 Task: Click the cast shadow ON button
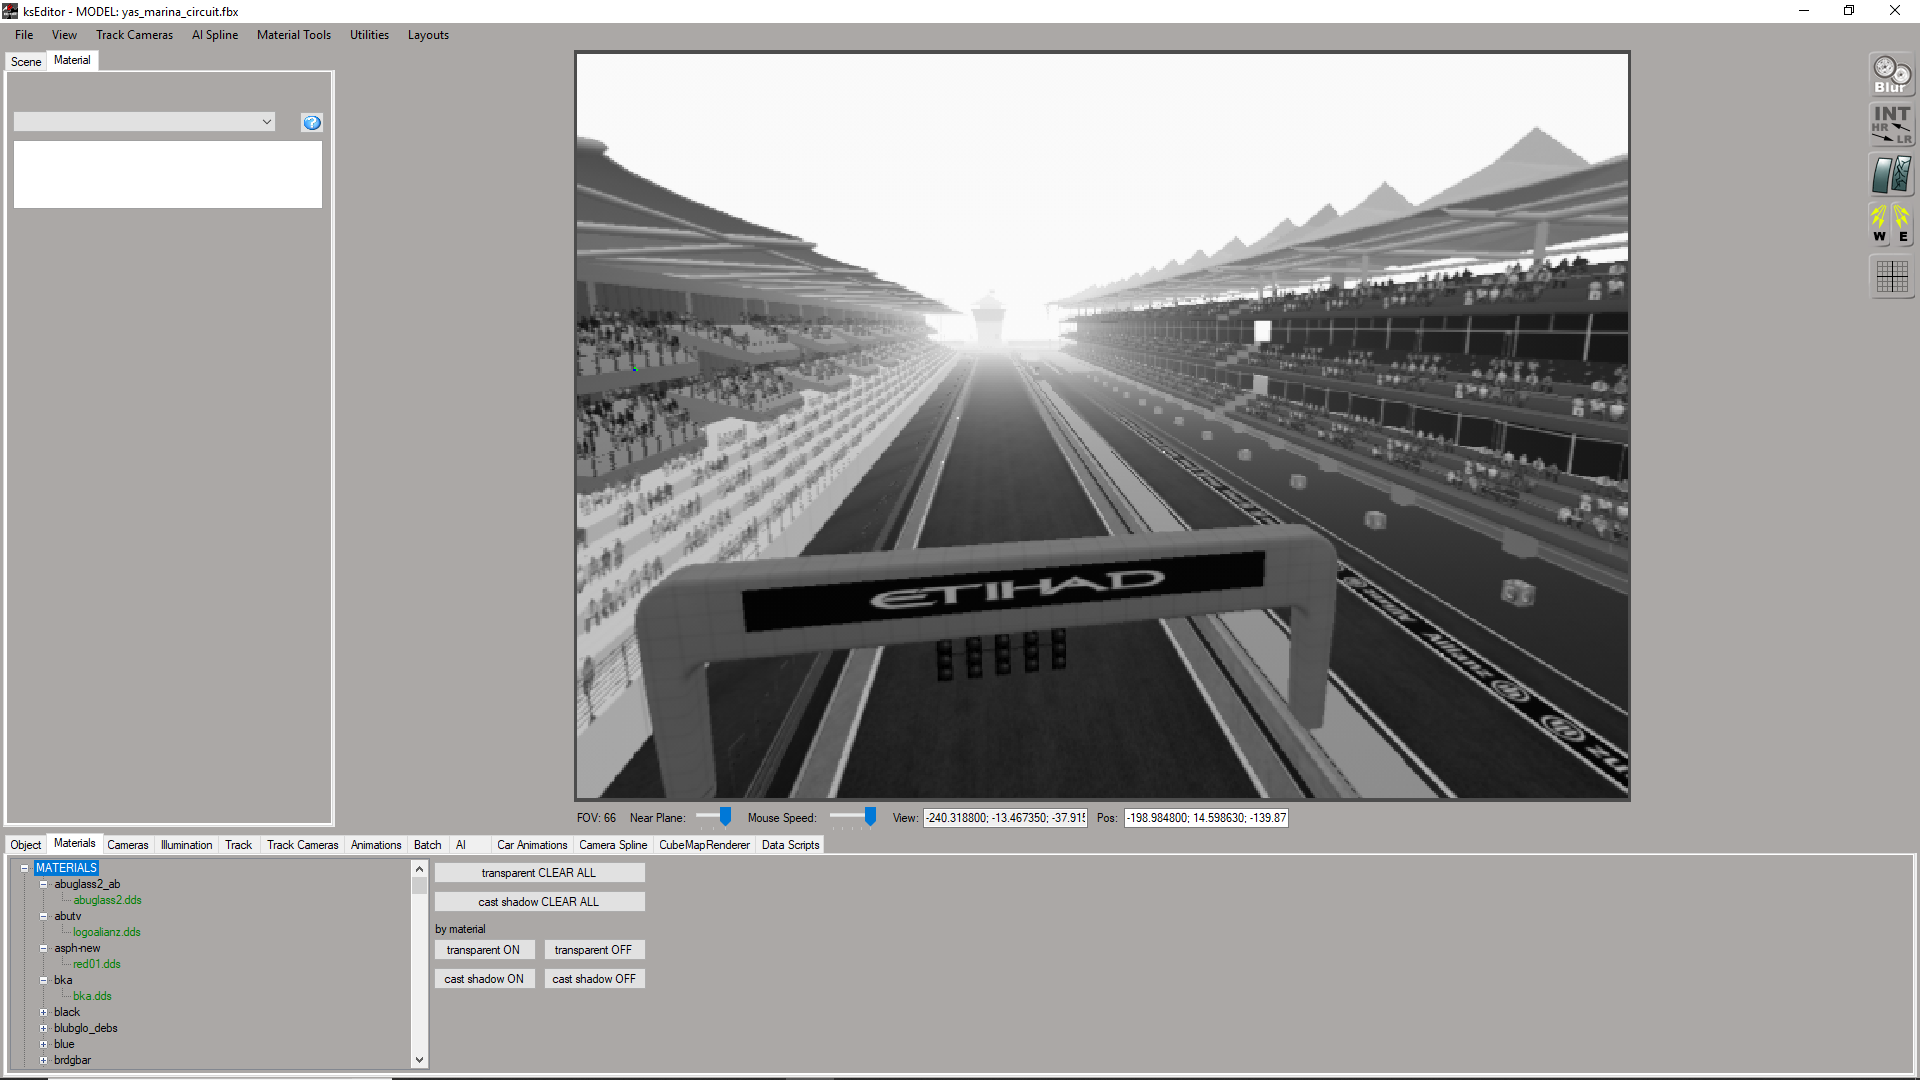484,979
